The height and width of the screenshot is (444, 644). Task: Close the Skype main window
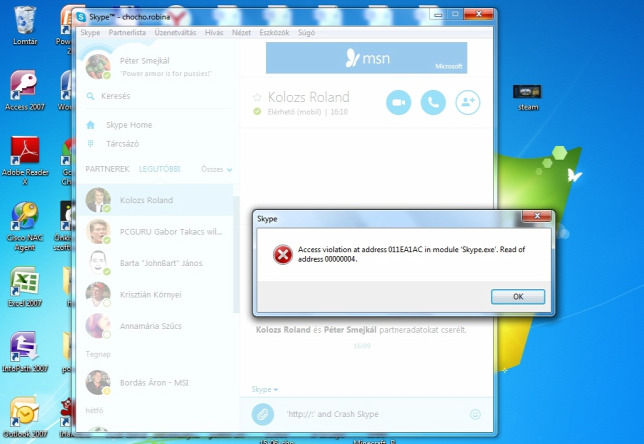click(478, 14)
